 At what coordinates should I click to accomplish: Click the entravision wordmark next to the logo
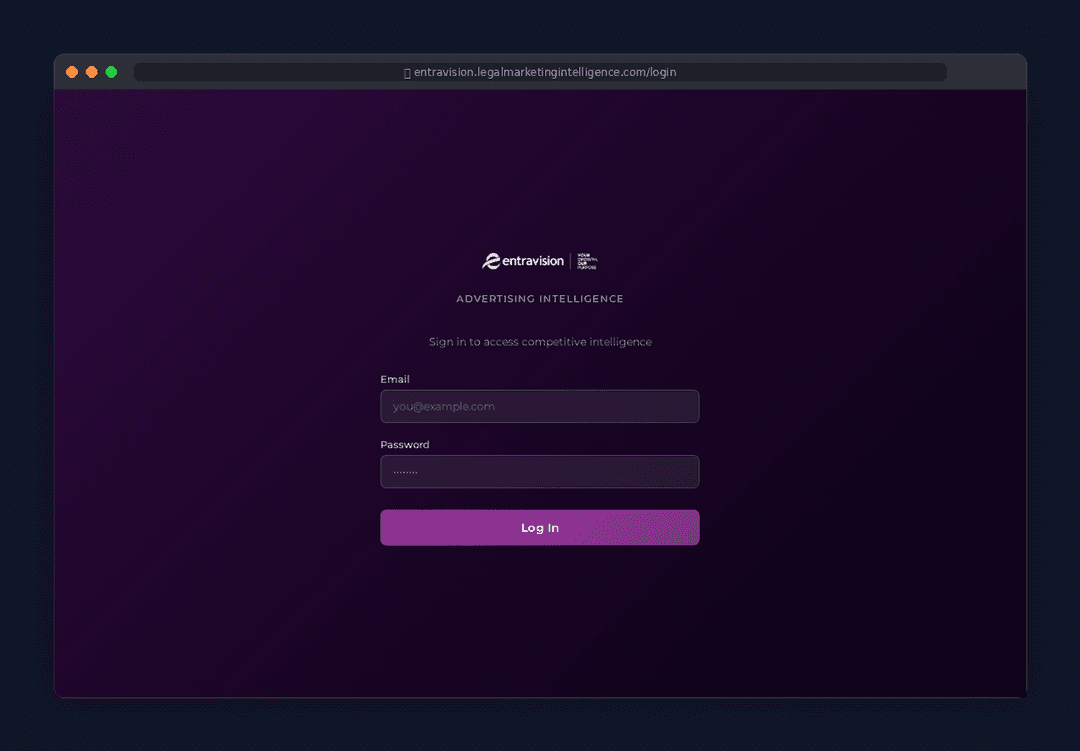pos(533,261)
